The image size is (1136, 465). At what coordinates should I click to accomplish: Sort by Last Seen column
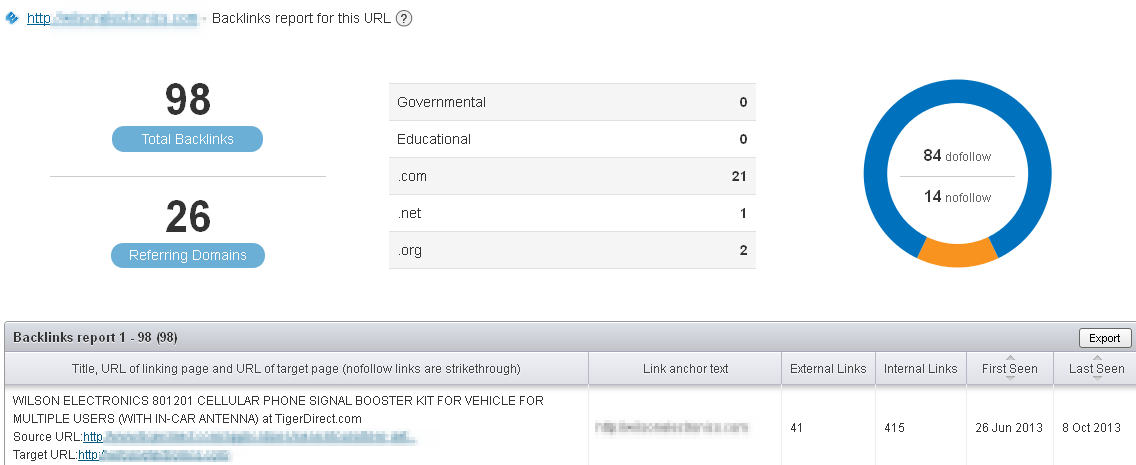(1096, 368)
